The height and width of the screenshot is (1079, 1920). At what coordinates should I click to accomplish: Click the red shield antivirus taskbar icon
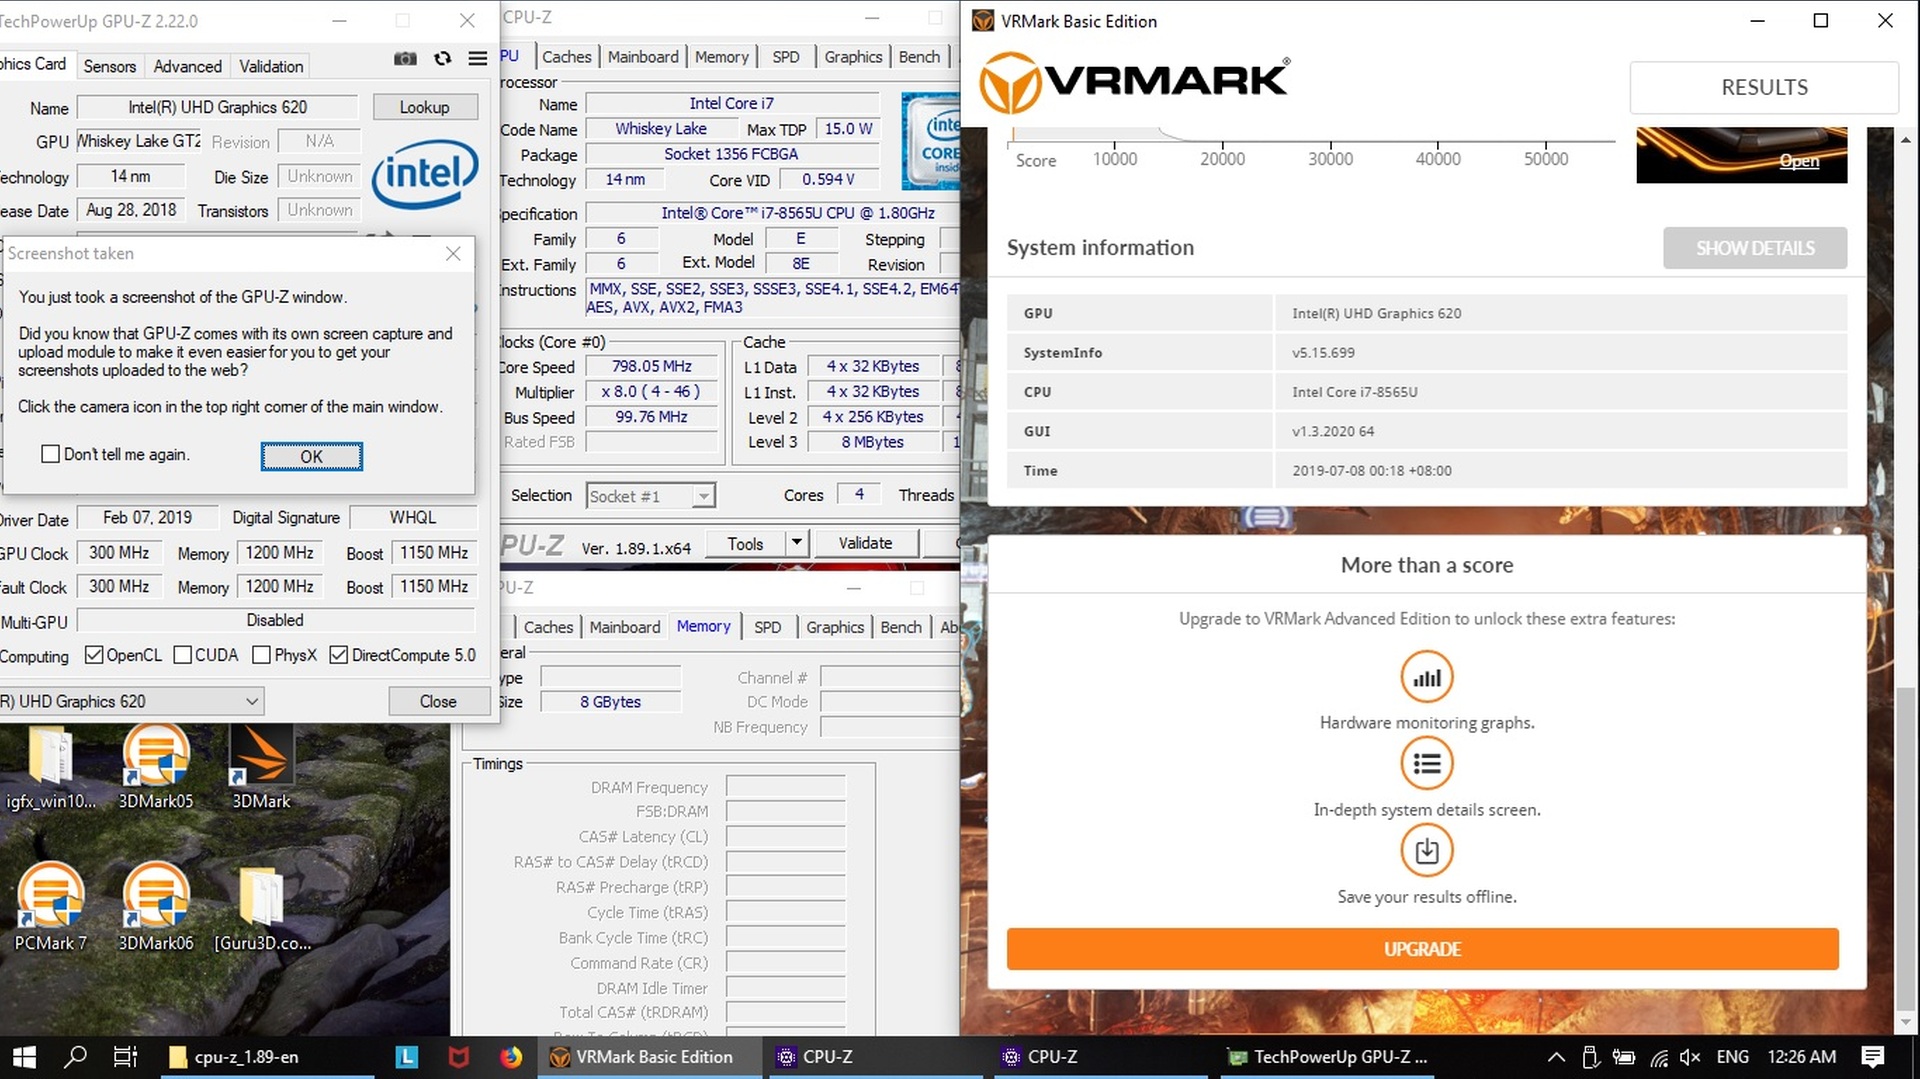point(458,1057)
